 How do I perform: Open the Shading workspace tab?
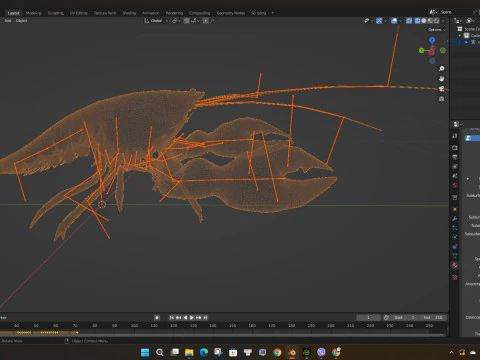(x=129, y=13)
